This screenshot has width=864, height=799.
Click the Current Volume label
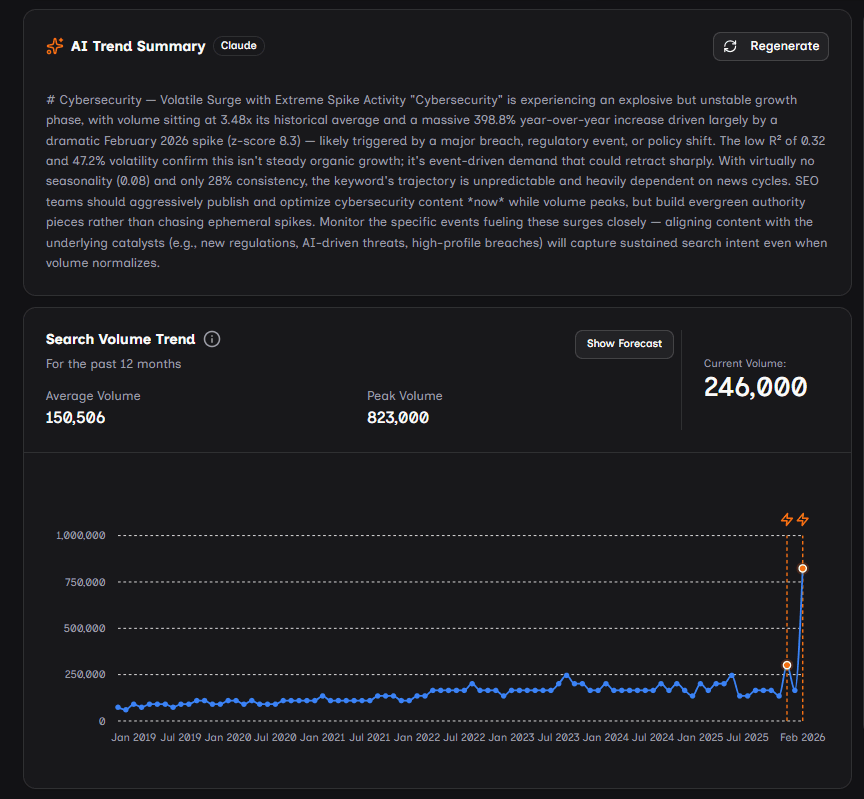coord(744,363)
